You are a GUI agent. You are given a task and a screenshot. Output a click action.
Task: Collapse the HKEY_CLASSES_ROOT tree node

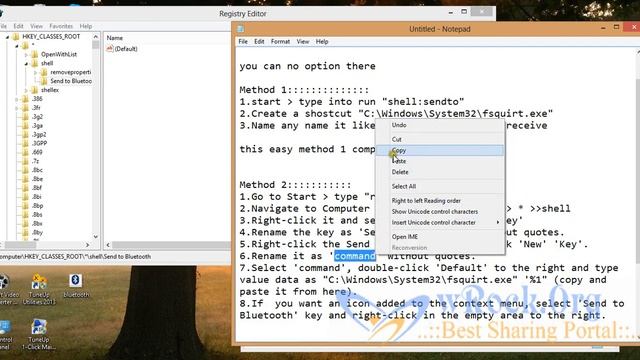tap(7, 37)
